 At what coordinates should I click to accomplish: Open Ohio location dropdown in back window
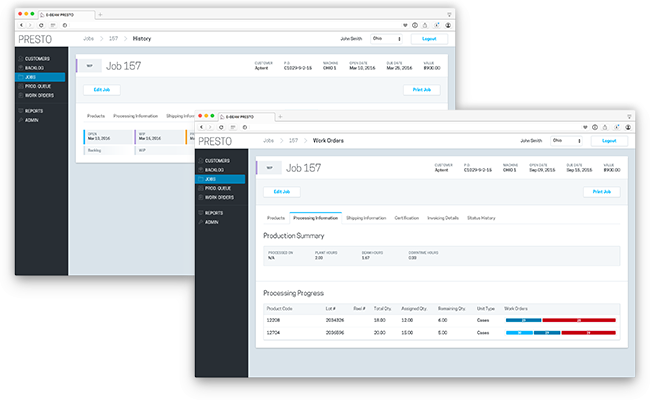click(x=386, y=39)
